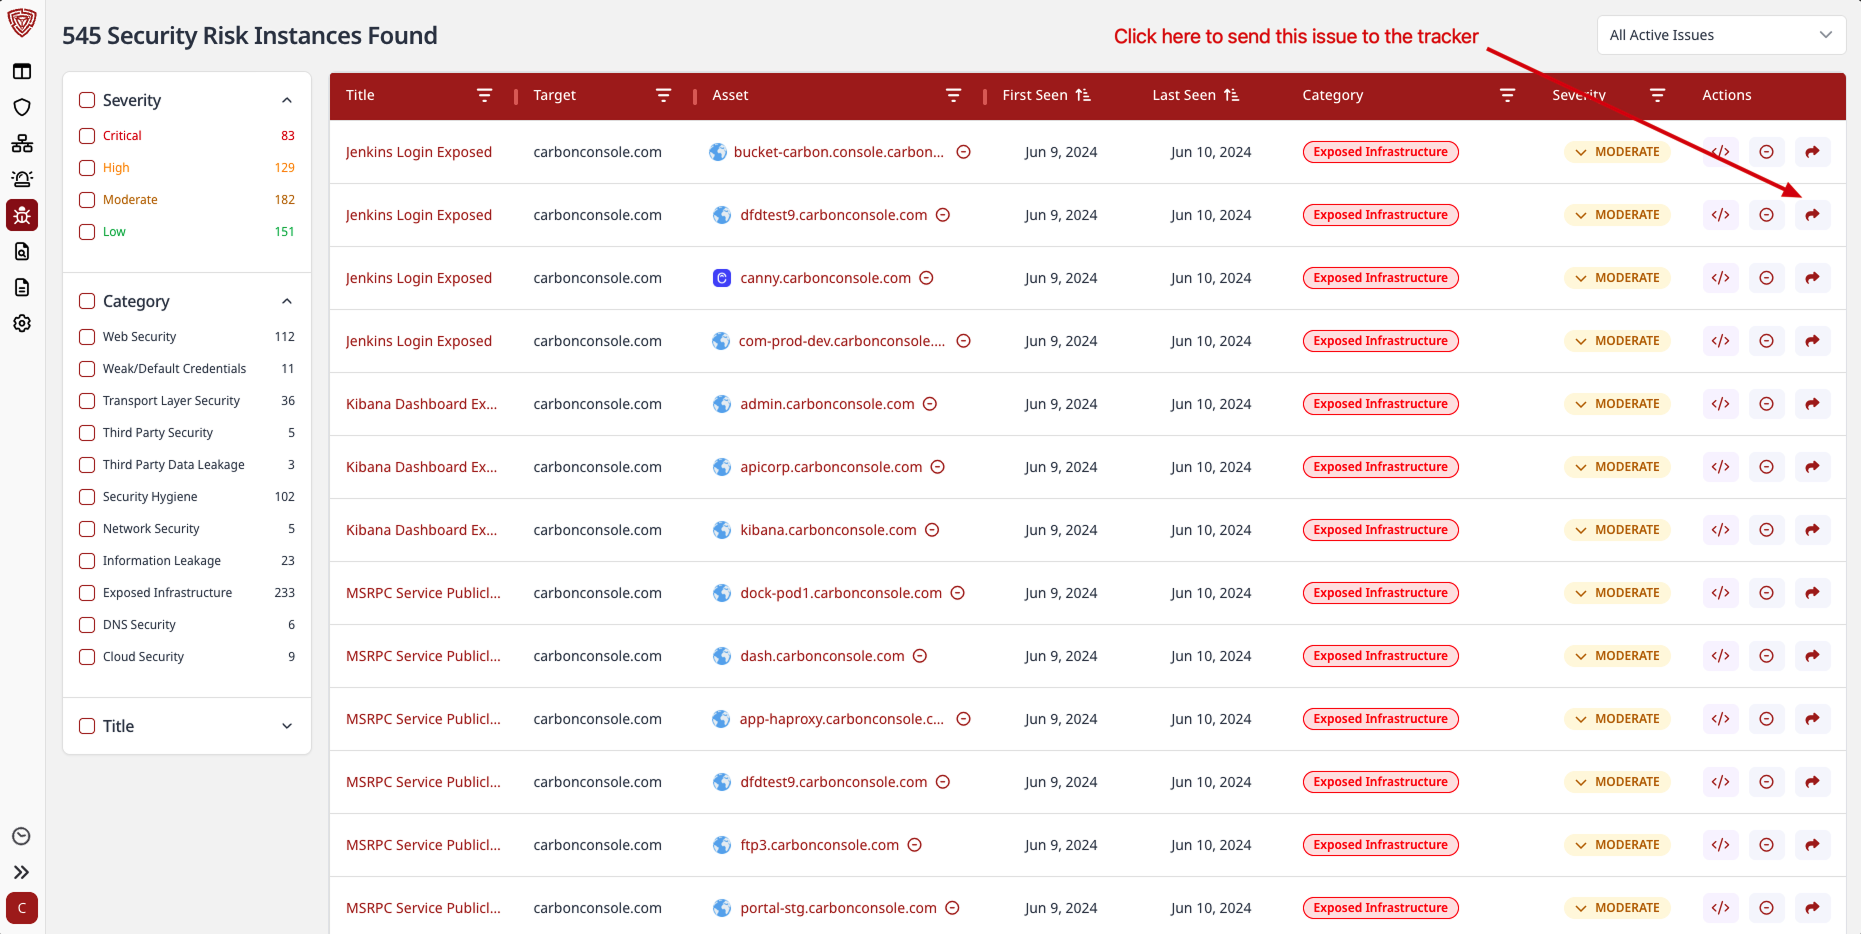
Task: Check the DNS Security filter
Action: [x=87, y=625]
